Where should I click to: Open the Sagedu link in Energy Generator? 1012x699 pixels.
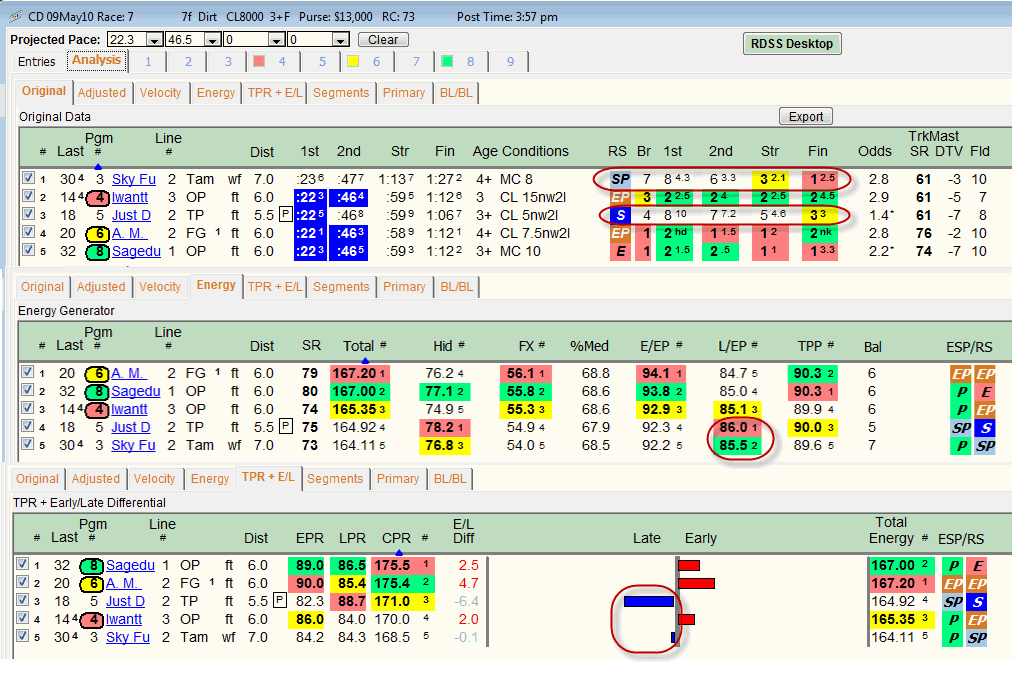pos(136,392)
